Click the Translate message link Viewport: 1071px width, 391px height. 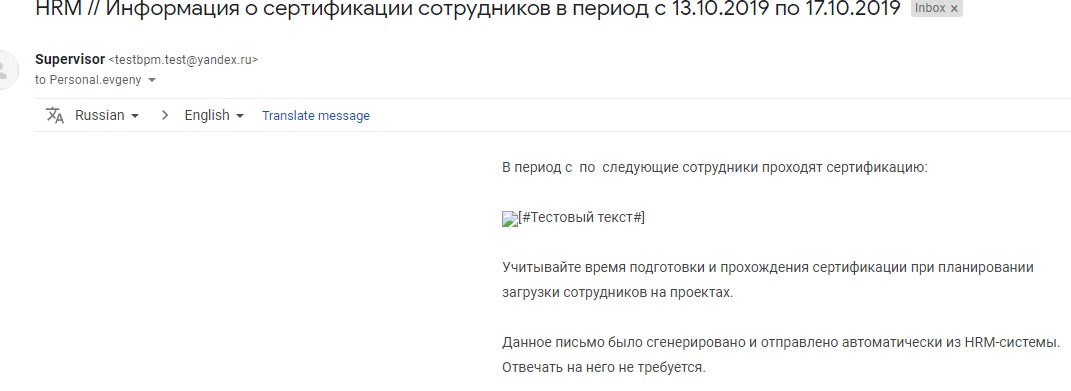[x=316, y=116]
